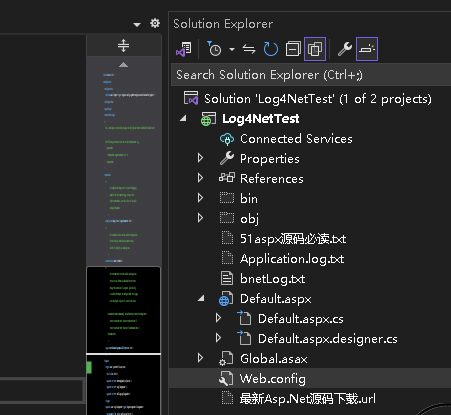Click the Default.aspx.cs file icon
This screenshot has height=415, width=451.
click(x=244, y=318)
